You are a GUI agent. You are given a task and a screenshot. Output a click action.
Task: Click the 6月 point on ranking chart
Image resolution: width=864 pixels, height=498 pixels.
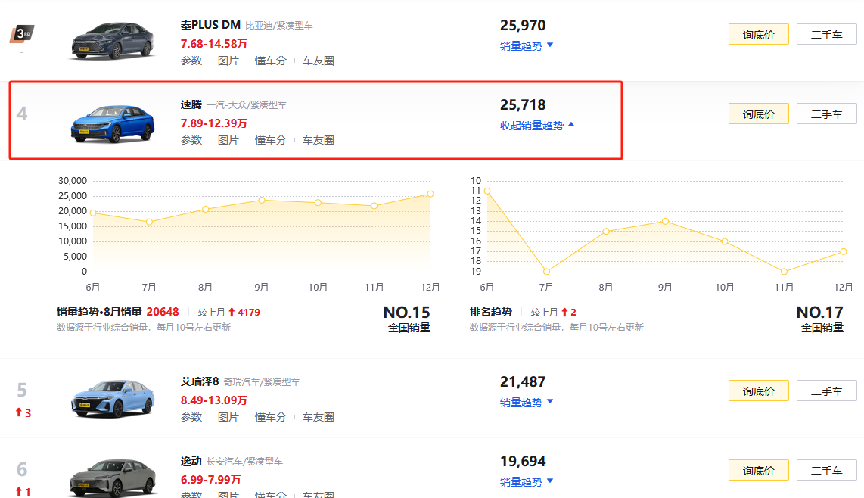pos(487,191)
